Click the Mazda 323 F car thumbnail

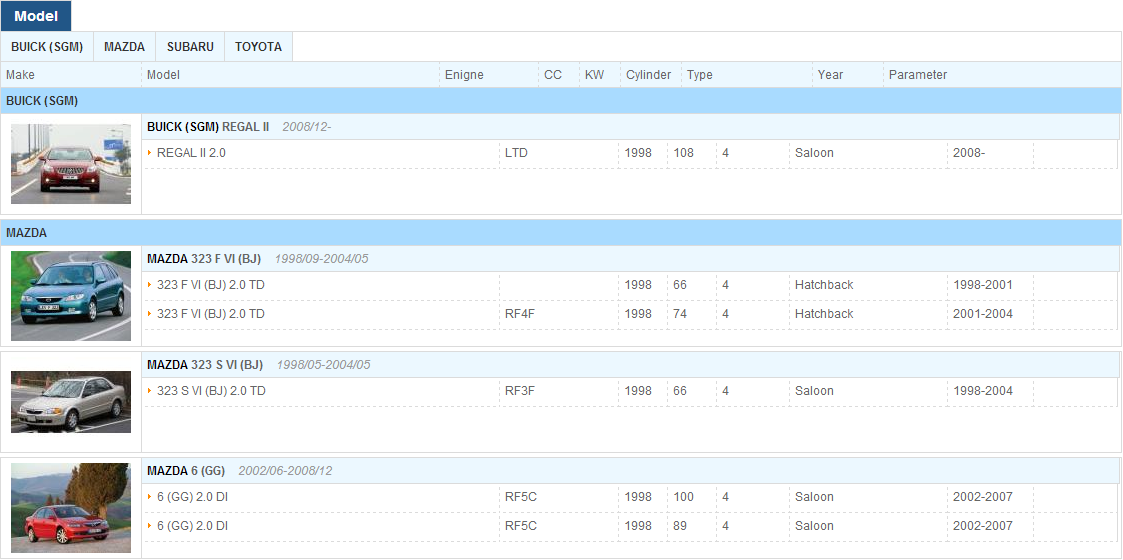pyautogui.click(x=71, y=296)
